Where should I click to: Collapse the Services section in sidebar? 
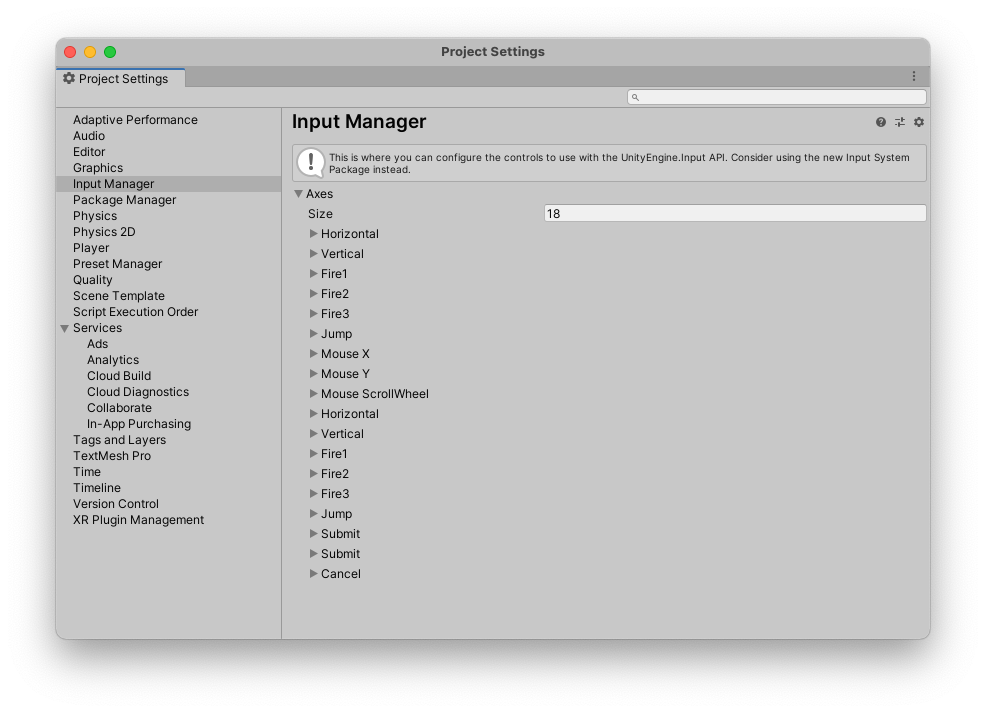point(64,328)
